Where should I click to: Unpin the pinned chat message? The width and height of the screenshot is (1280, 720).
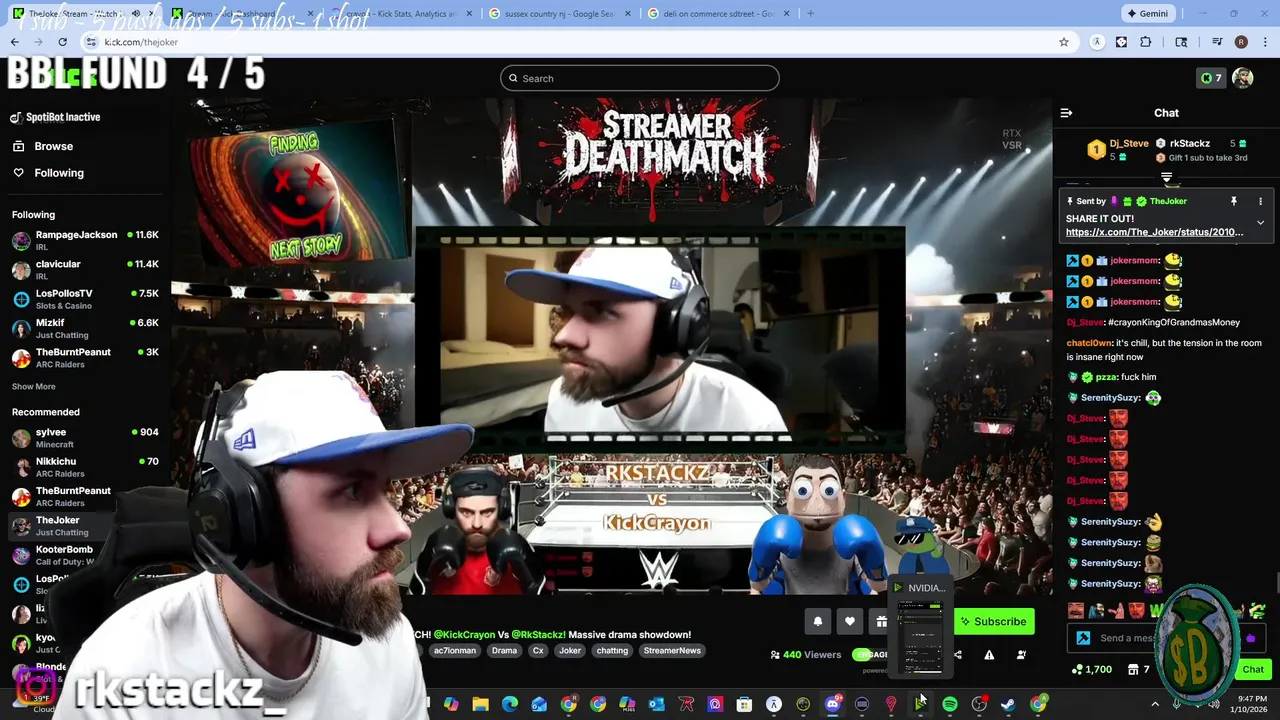(x=1234, y=201)
